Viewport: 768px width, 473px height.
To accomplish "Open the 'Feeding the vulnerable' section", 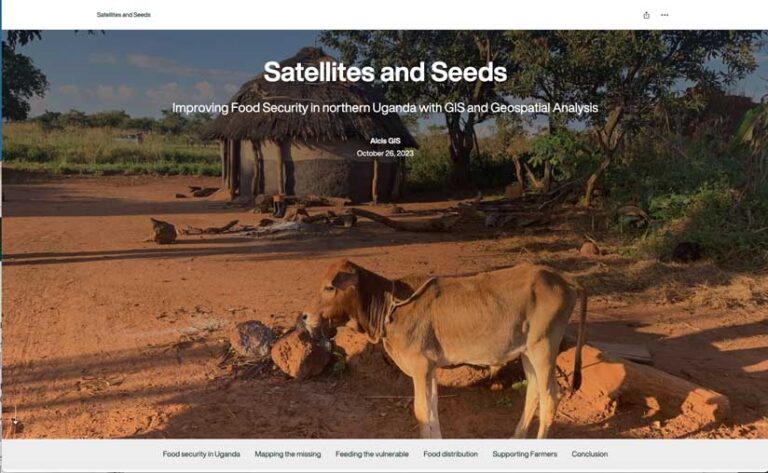I will click(372, 454).
